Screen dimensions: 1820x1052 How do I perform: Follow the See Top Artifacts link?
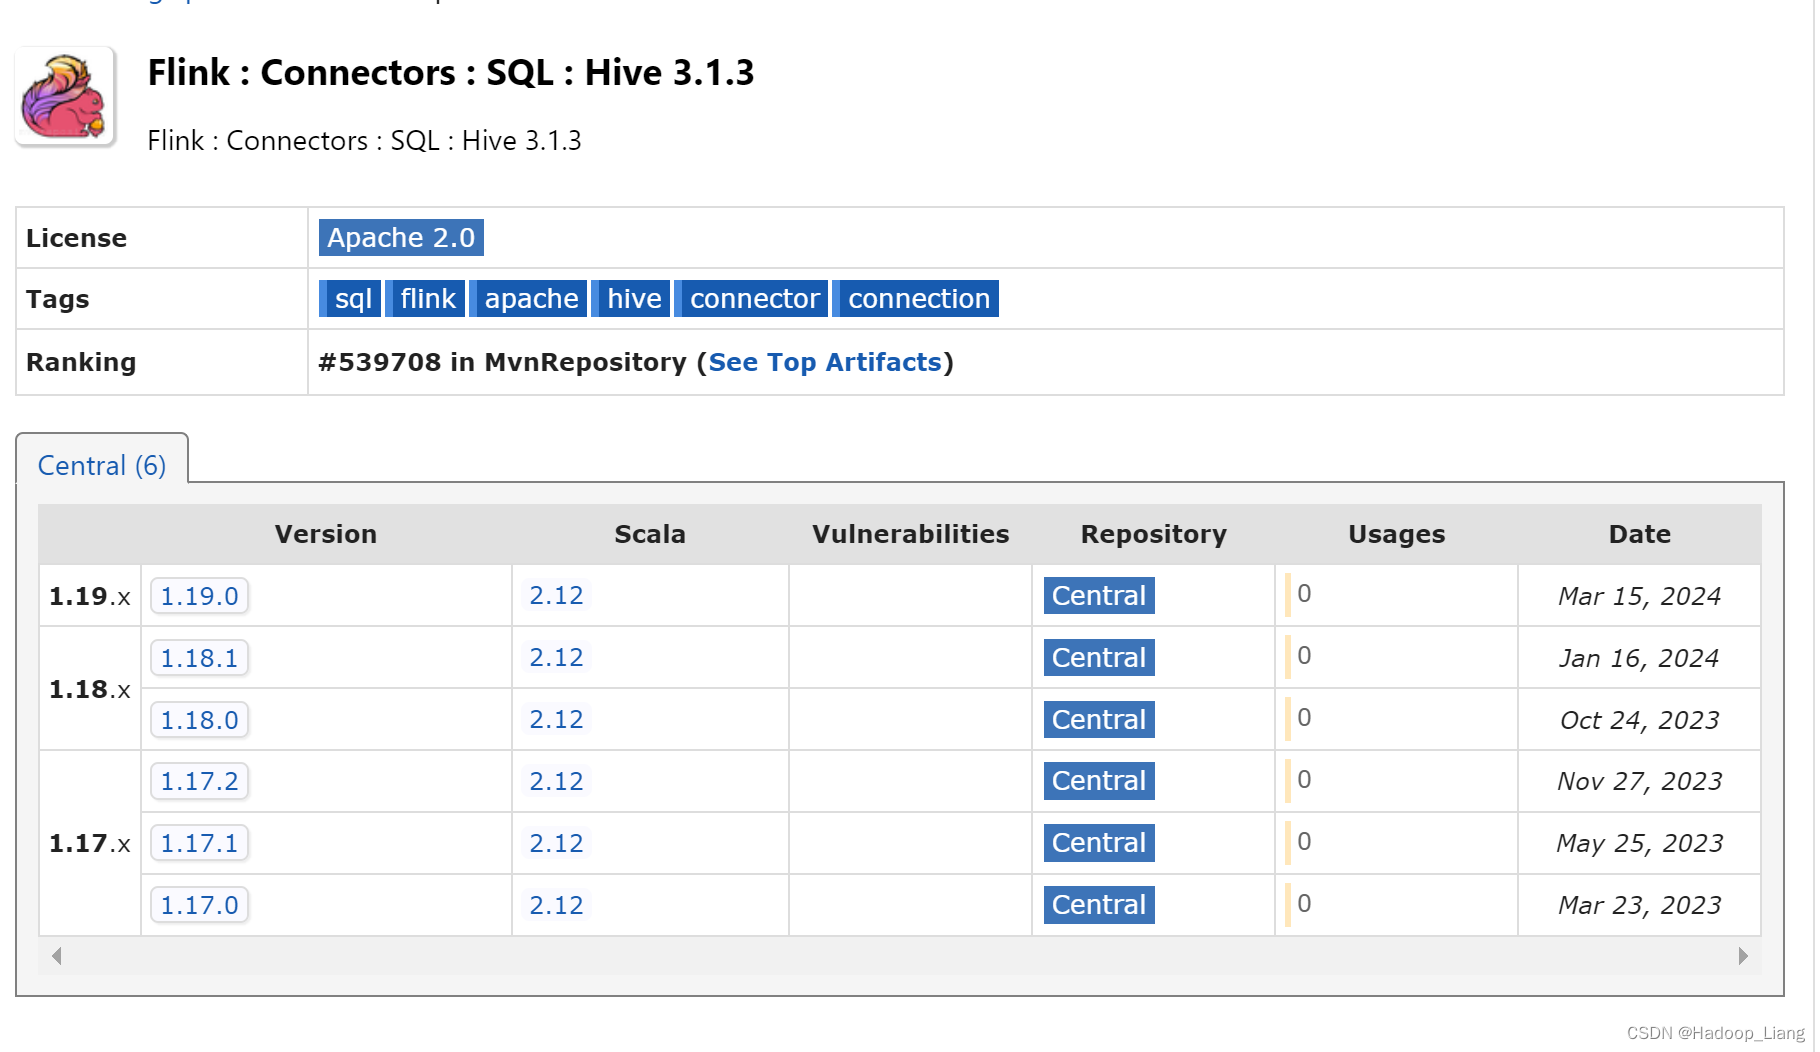(x=825, y=362)
